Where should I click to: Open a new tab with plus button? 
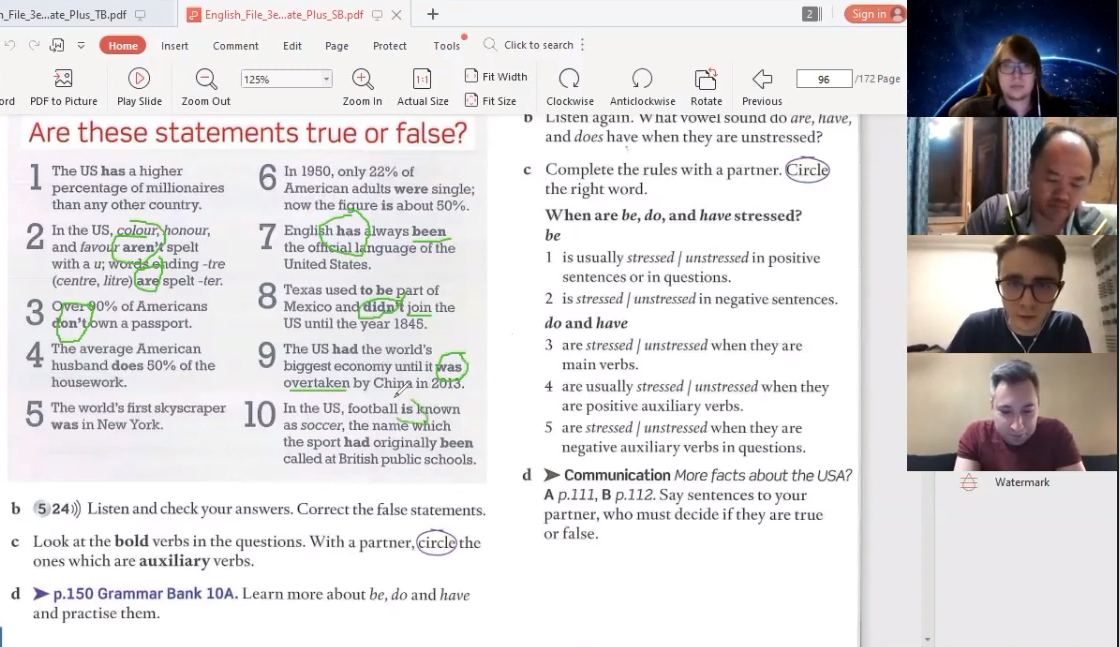433,14
